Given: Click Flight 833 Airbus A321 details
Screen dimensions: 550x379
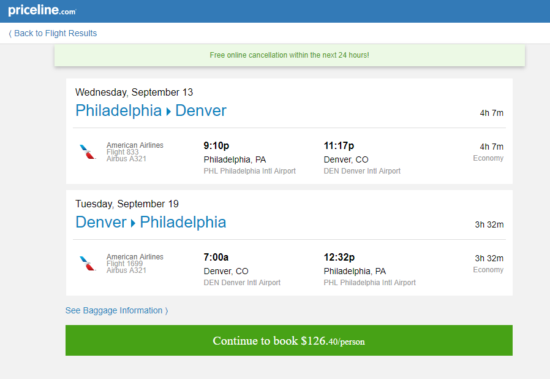Looking at the screenshot, I should click(126, 155).
